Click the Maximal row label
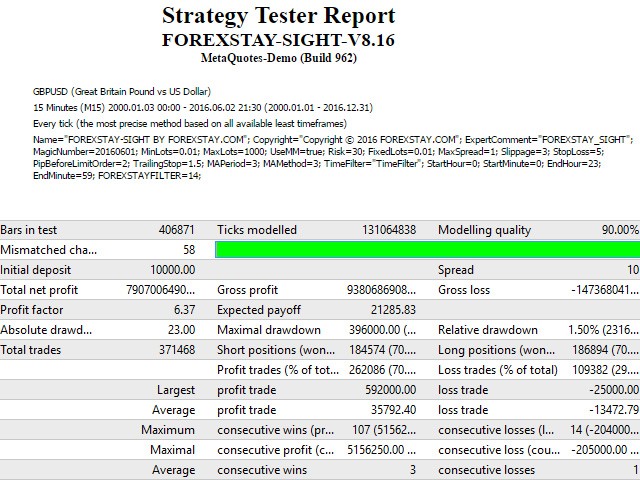The image size is (640, 480). coord(173,450)
